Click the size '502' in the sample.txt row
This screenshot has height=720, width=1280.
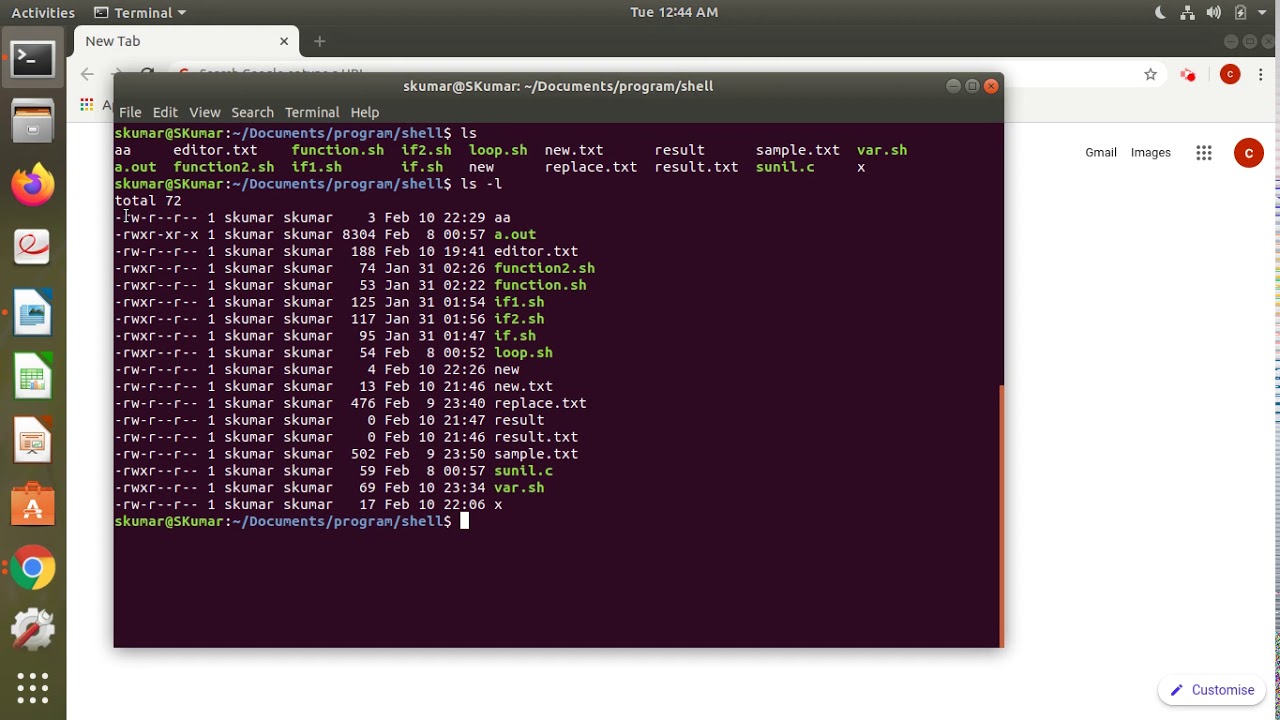363,455
